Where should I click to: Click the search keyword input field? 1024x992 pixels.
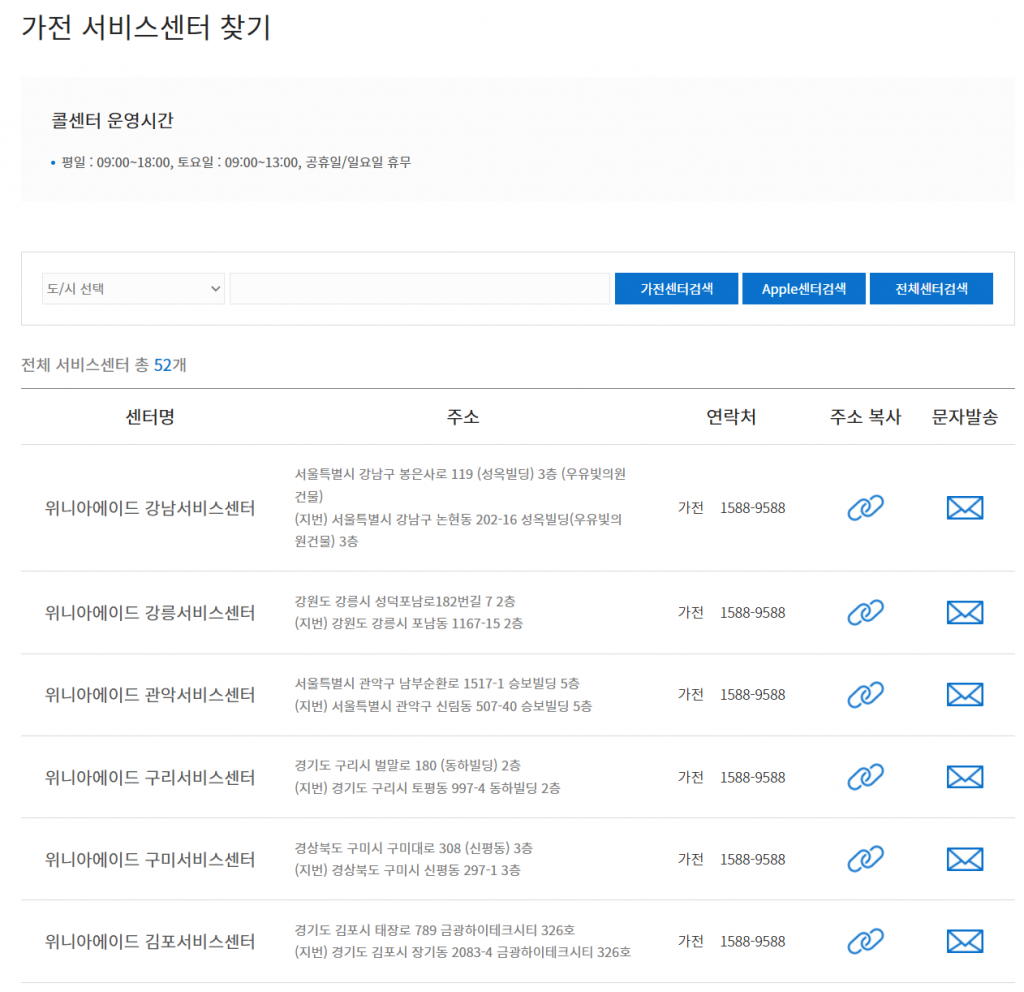tap(420, 288)
